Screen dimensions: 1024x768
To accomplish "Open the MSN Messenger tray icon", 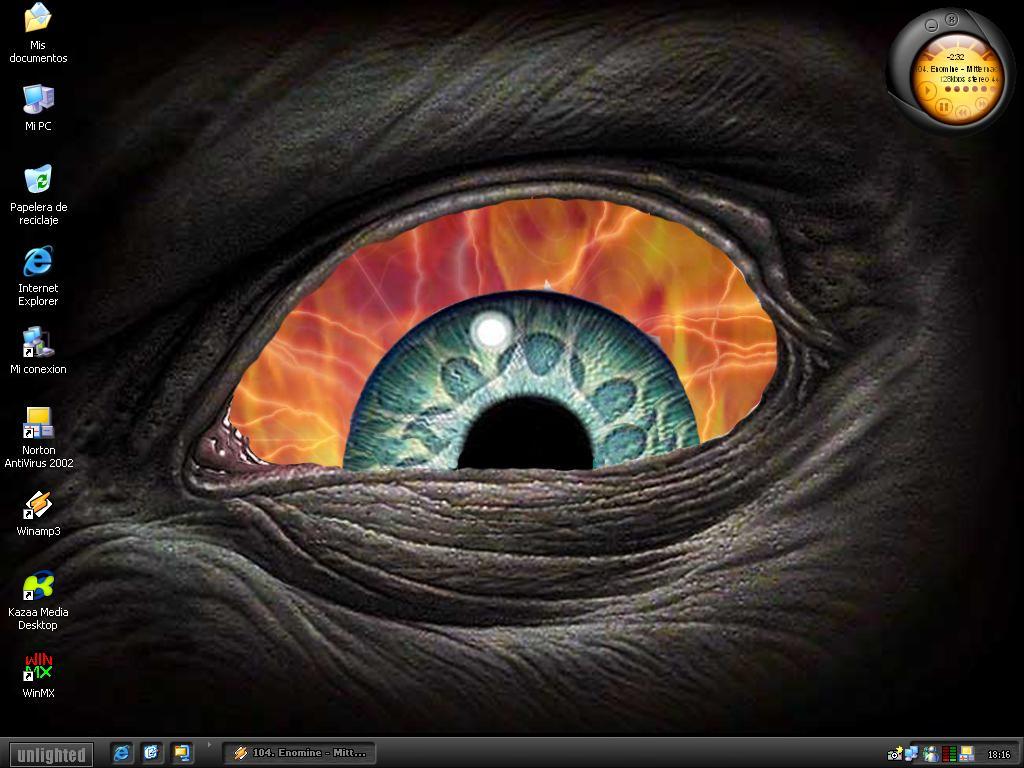I will pyautogui.click(x=931, y=754).
